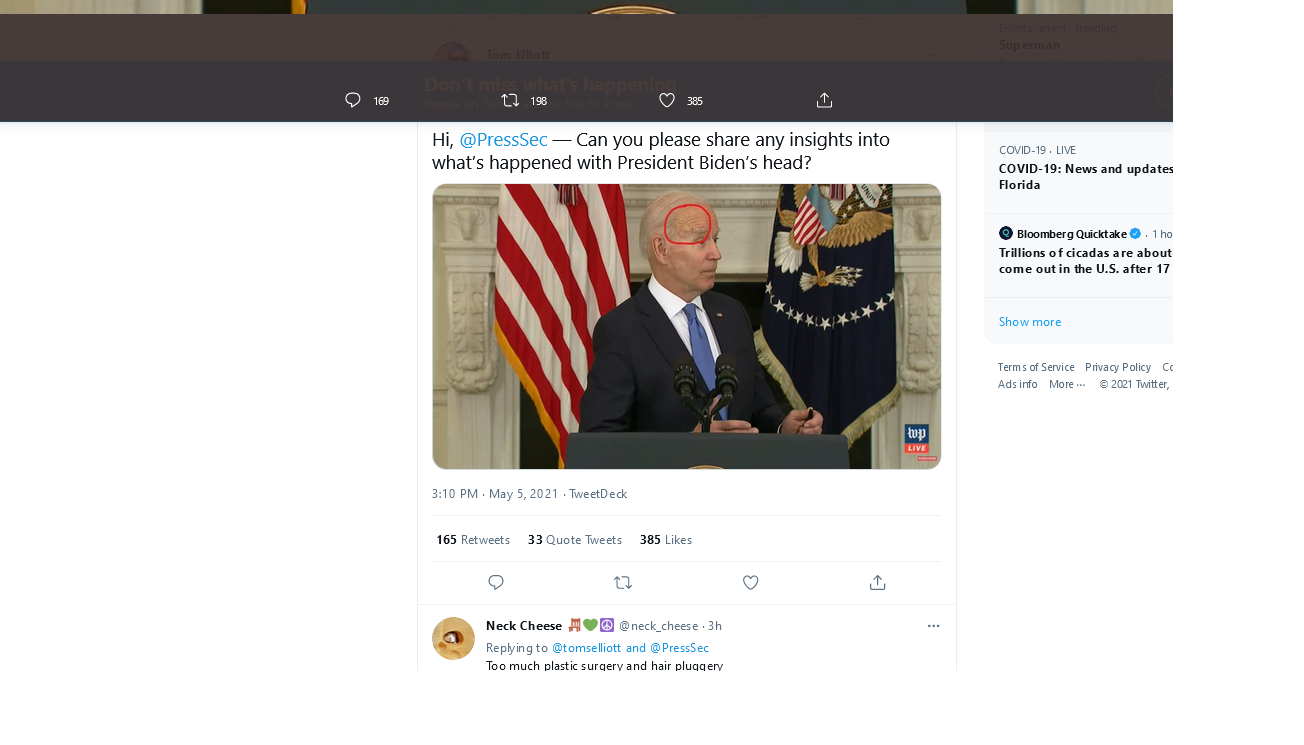Viewport: 1304px width, 745px height.
Task: Open Ads info footer link
Action: 1018,385
